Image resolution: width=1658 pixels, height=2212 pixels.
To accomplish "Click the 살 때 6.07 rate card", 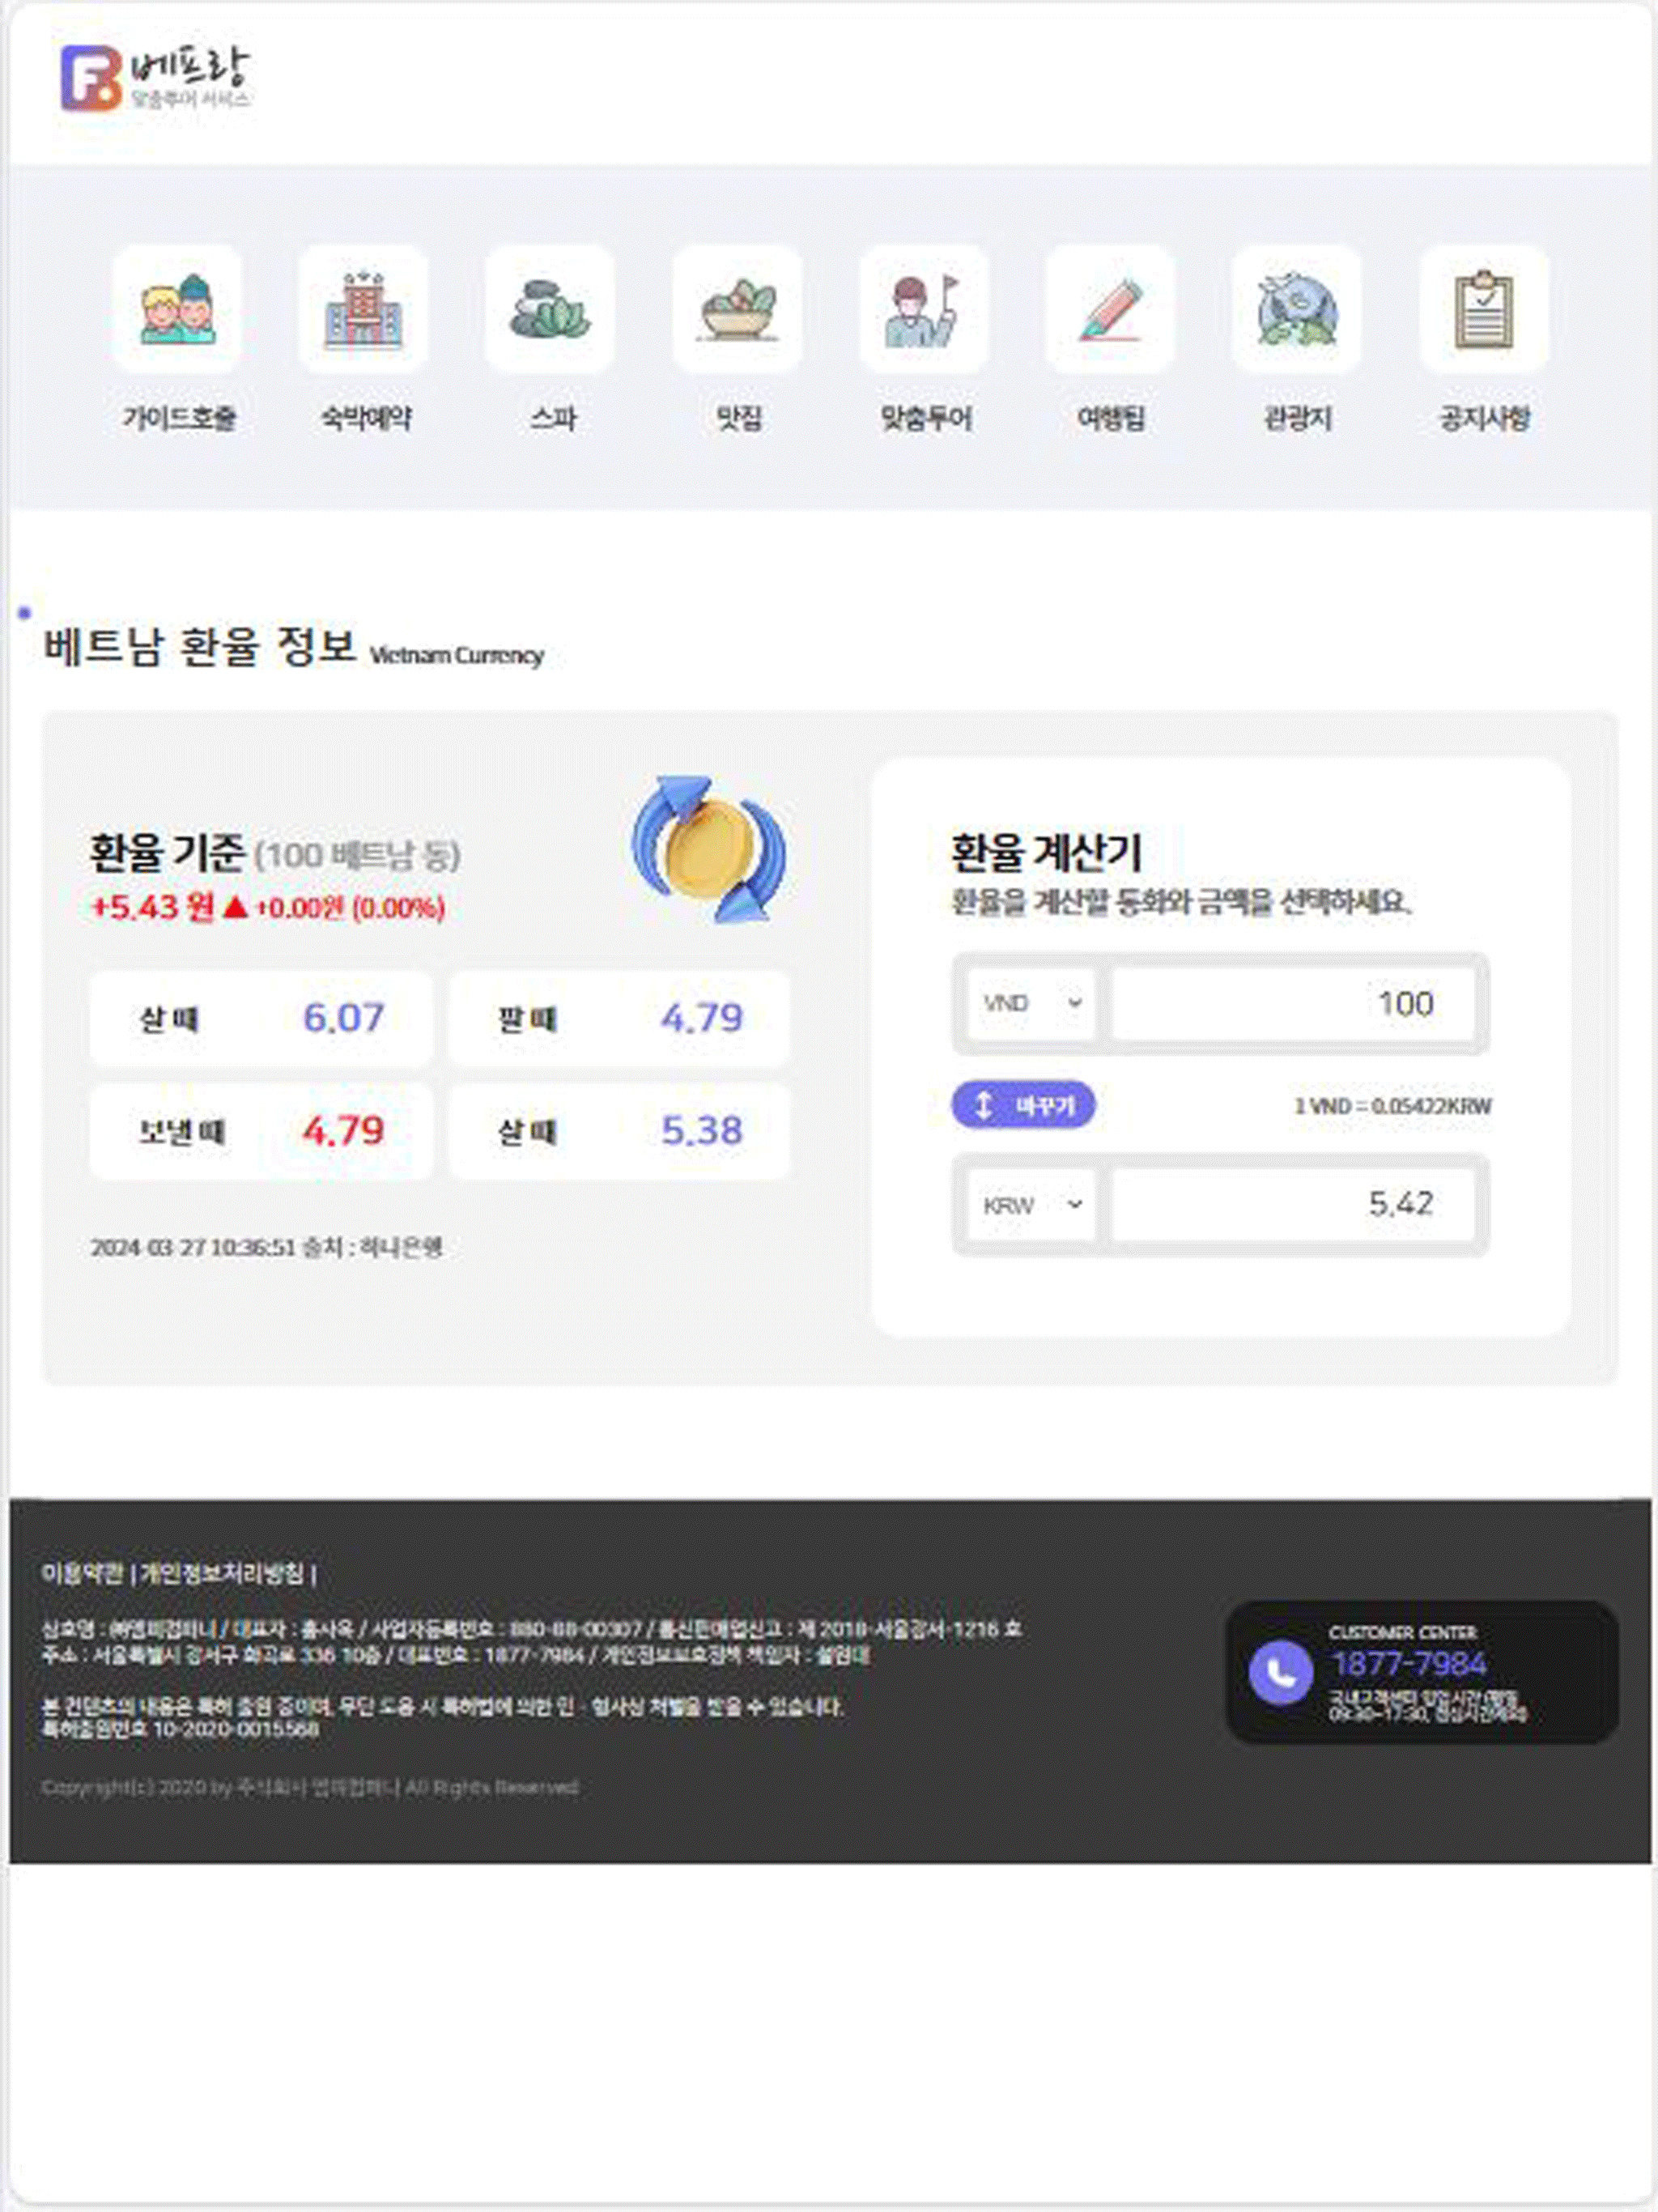I will coord(261,1018).
